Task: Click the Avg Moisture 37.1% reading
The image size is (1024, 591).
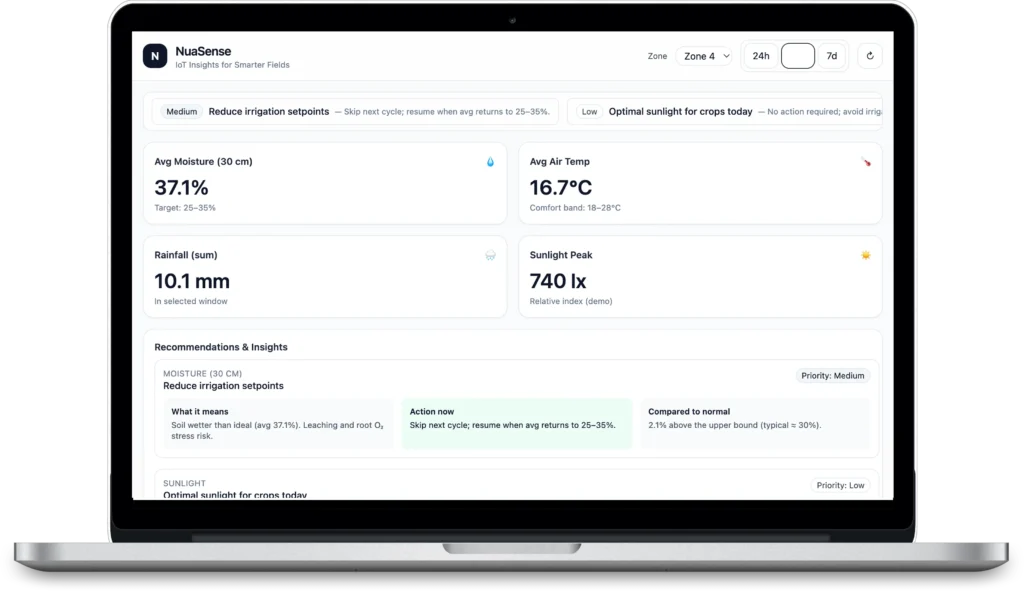Action: pos(180,186)
